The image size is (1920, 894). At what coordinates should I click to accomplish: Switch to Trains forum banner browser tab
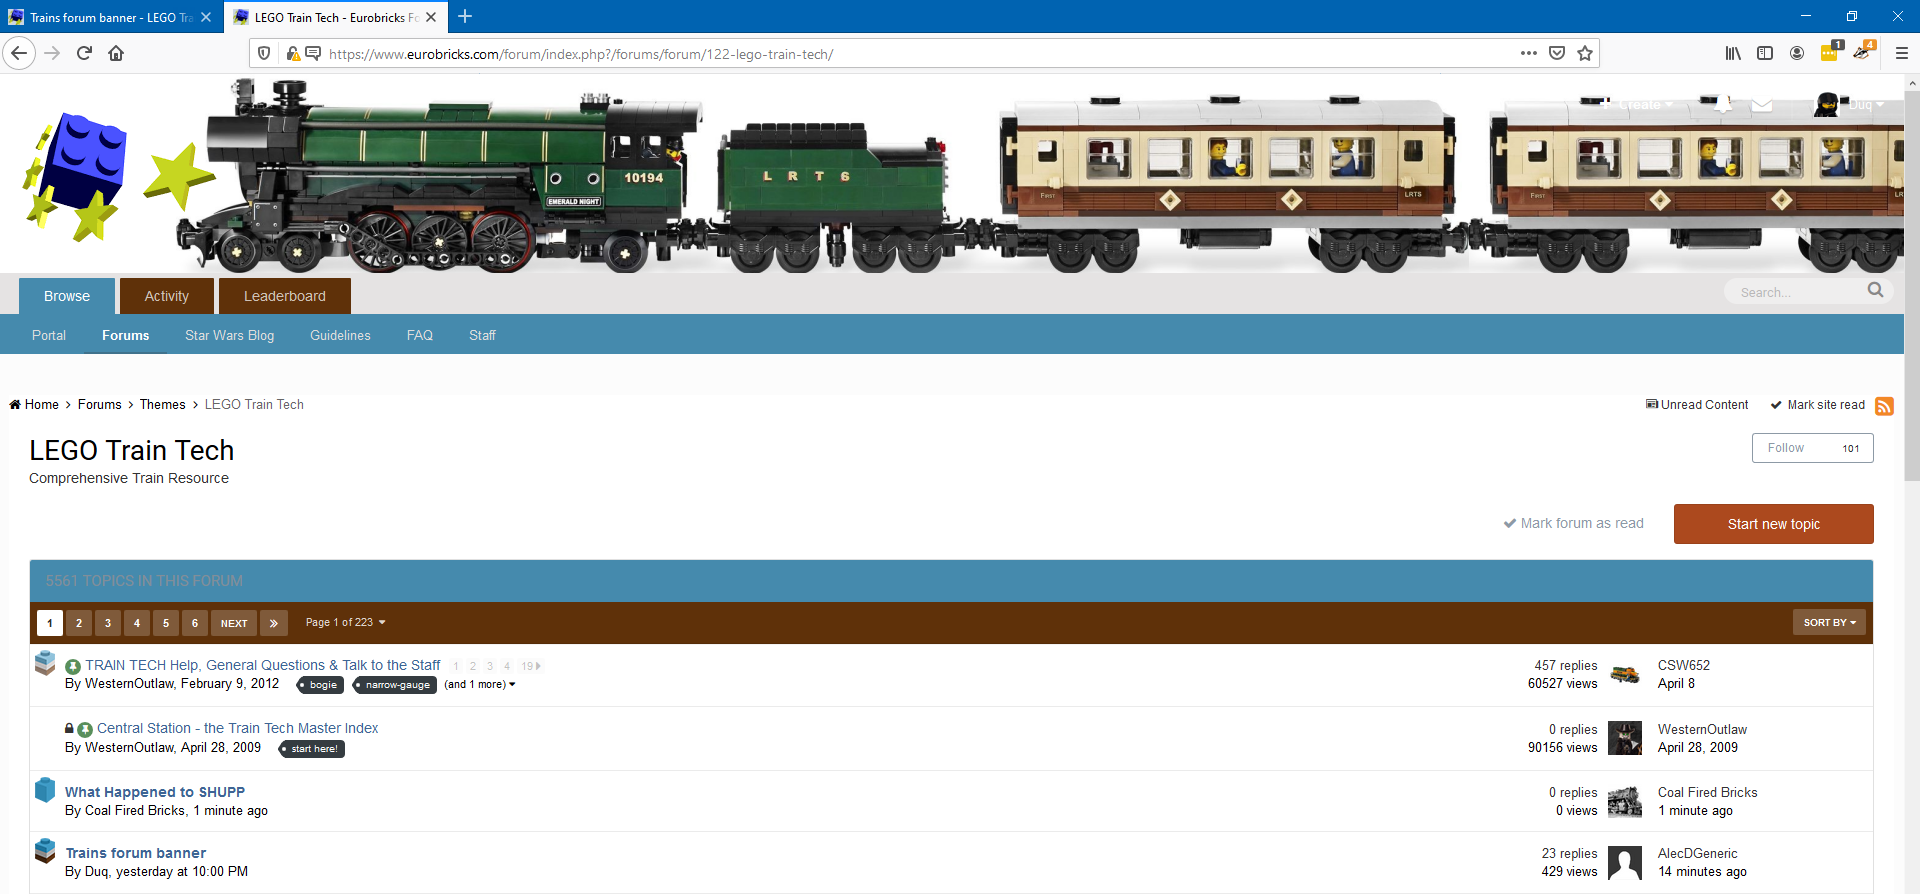pyautogui.click(x=111, y=17)
